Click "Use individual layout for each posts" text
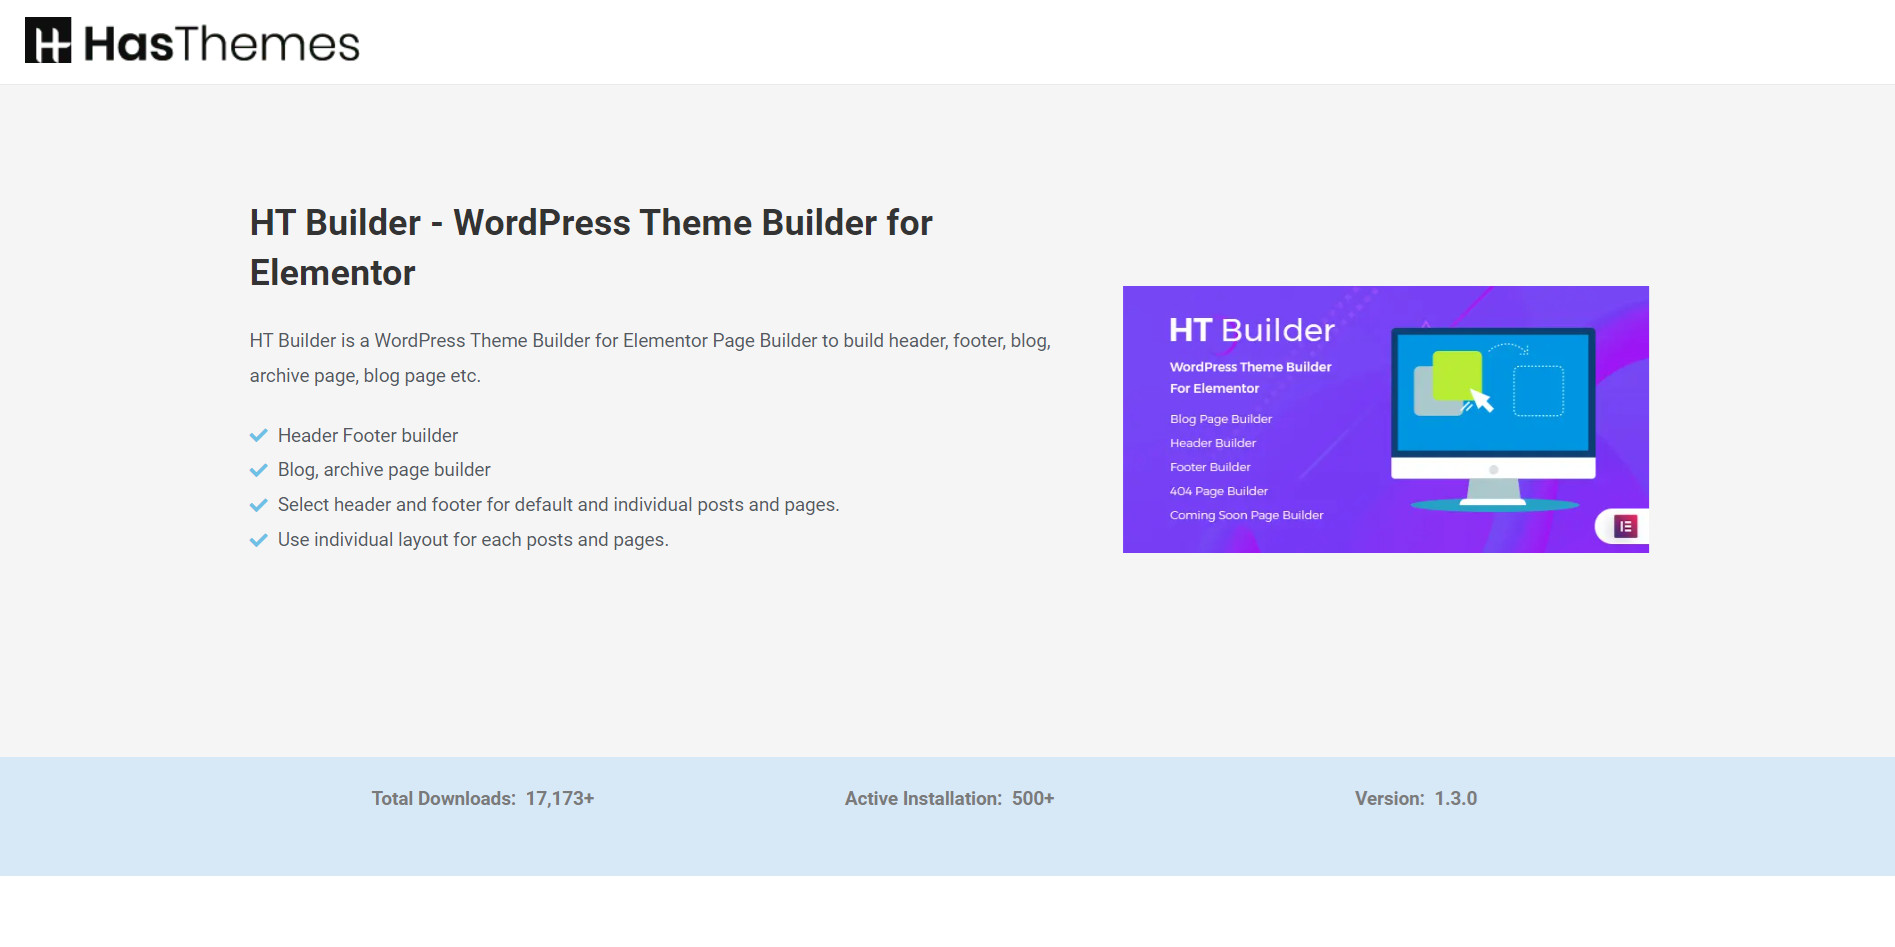Screen dimensions: 1895x947 [473, 540]
